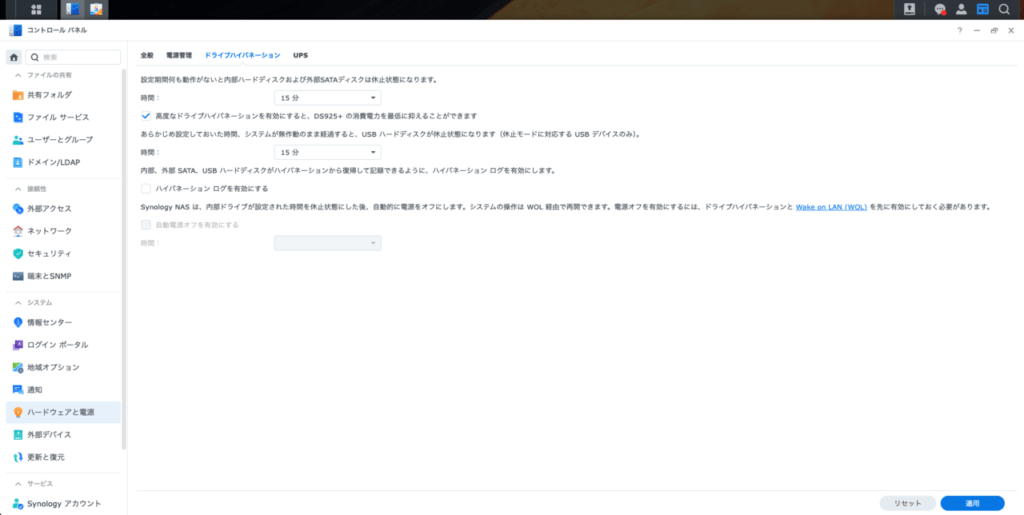Collapse the サービス section

point(18,484)
